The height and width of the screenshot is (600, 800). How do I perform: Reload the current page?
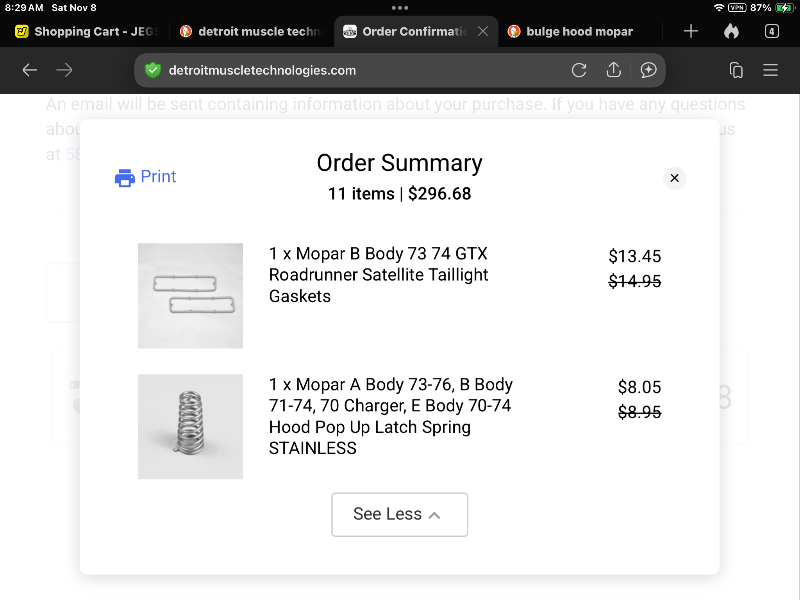click(579, 70)
